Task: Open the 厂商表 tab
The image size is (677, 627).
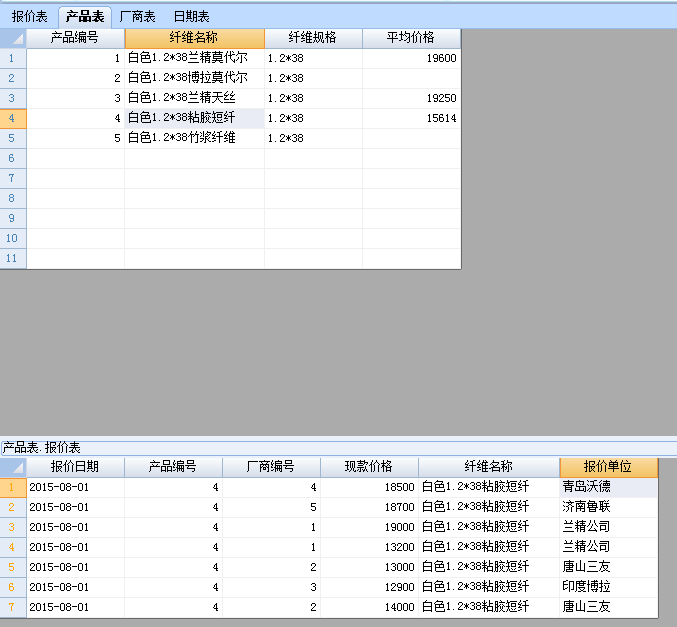Action: 137,16
